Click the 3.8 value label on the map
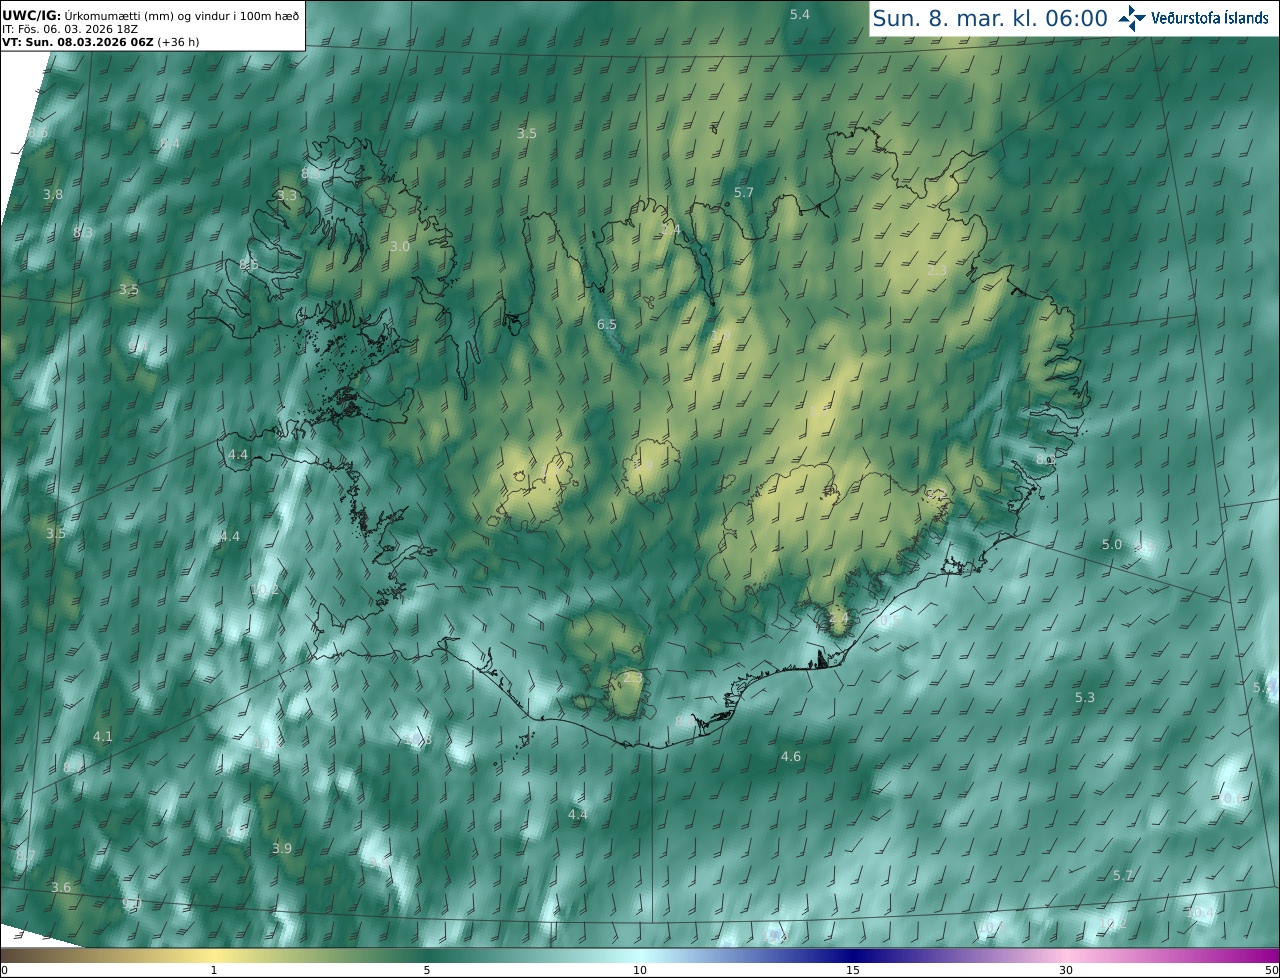Image resolution: width=1280 pixels, height=978 pixels. pos(53,195)
